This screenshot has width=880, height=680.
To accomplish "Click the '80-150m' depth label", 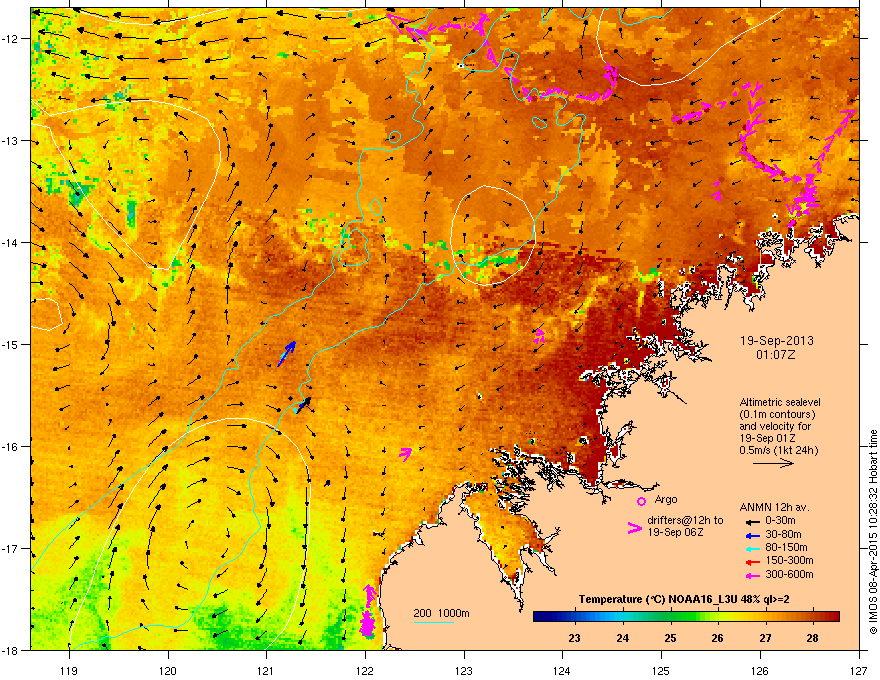I will pyautogui.click(x=786, y=548).
